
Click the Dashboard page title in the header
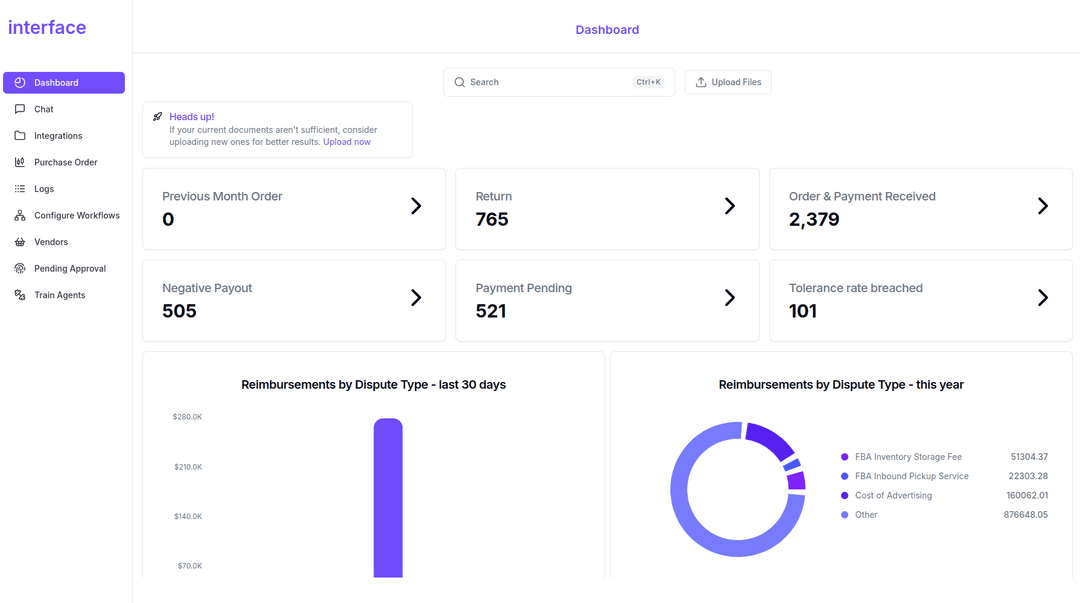pos(608,30)
